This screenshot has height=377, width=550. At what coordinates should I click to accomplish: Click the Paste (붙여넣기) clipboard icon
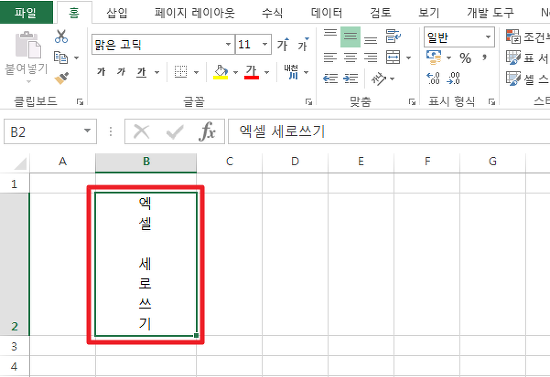pos(27,45)
